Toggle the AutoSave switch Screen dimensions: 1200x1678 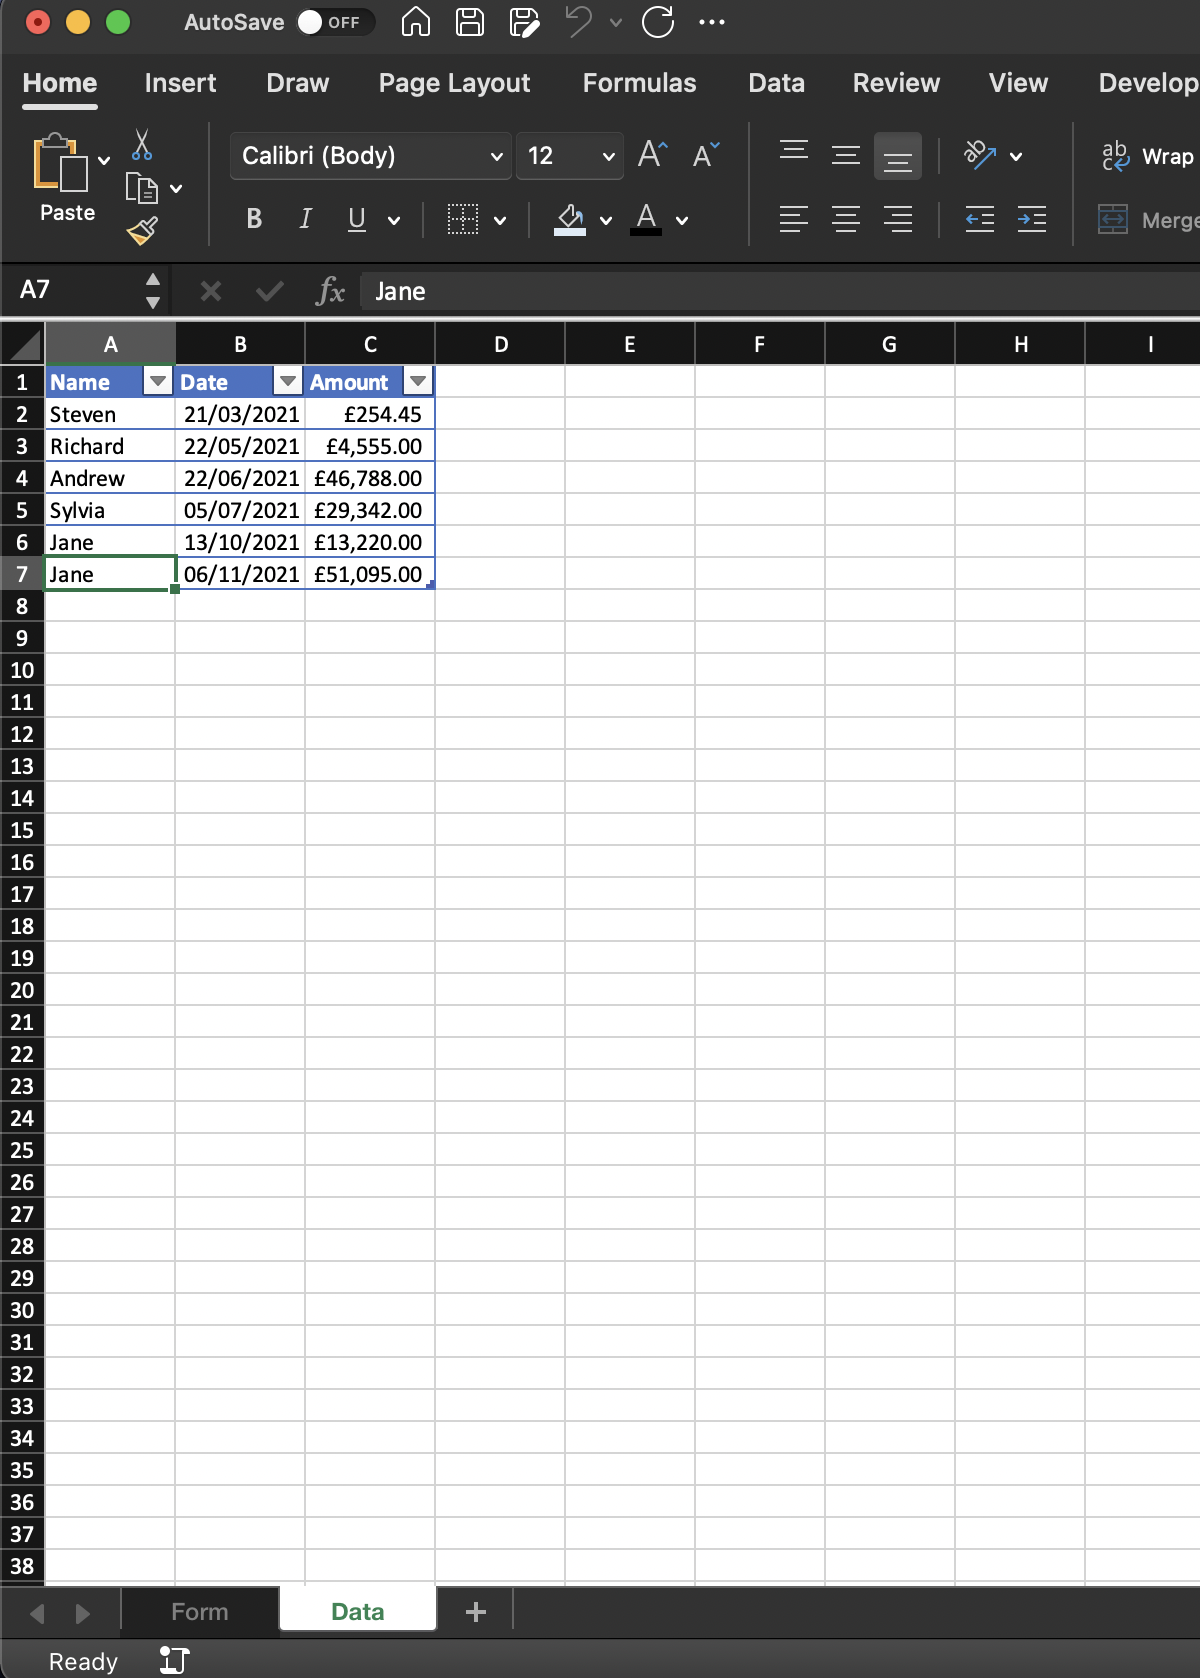(x=334, y=22)
